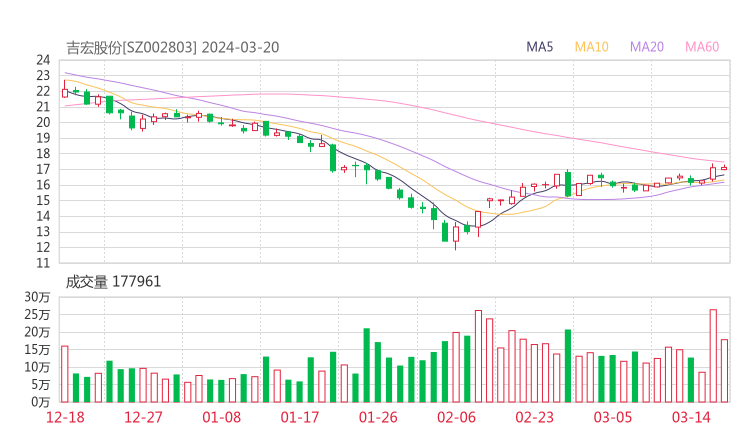740x440 pixels.
Task: Click the 25万 volume axis label
Action: pos(37,314)
